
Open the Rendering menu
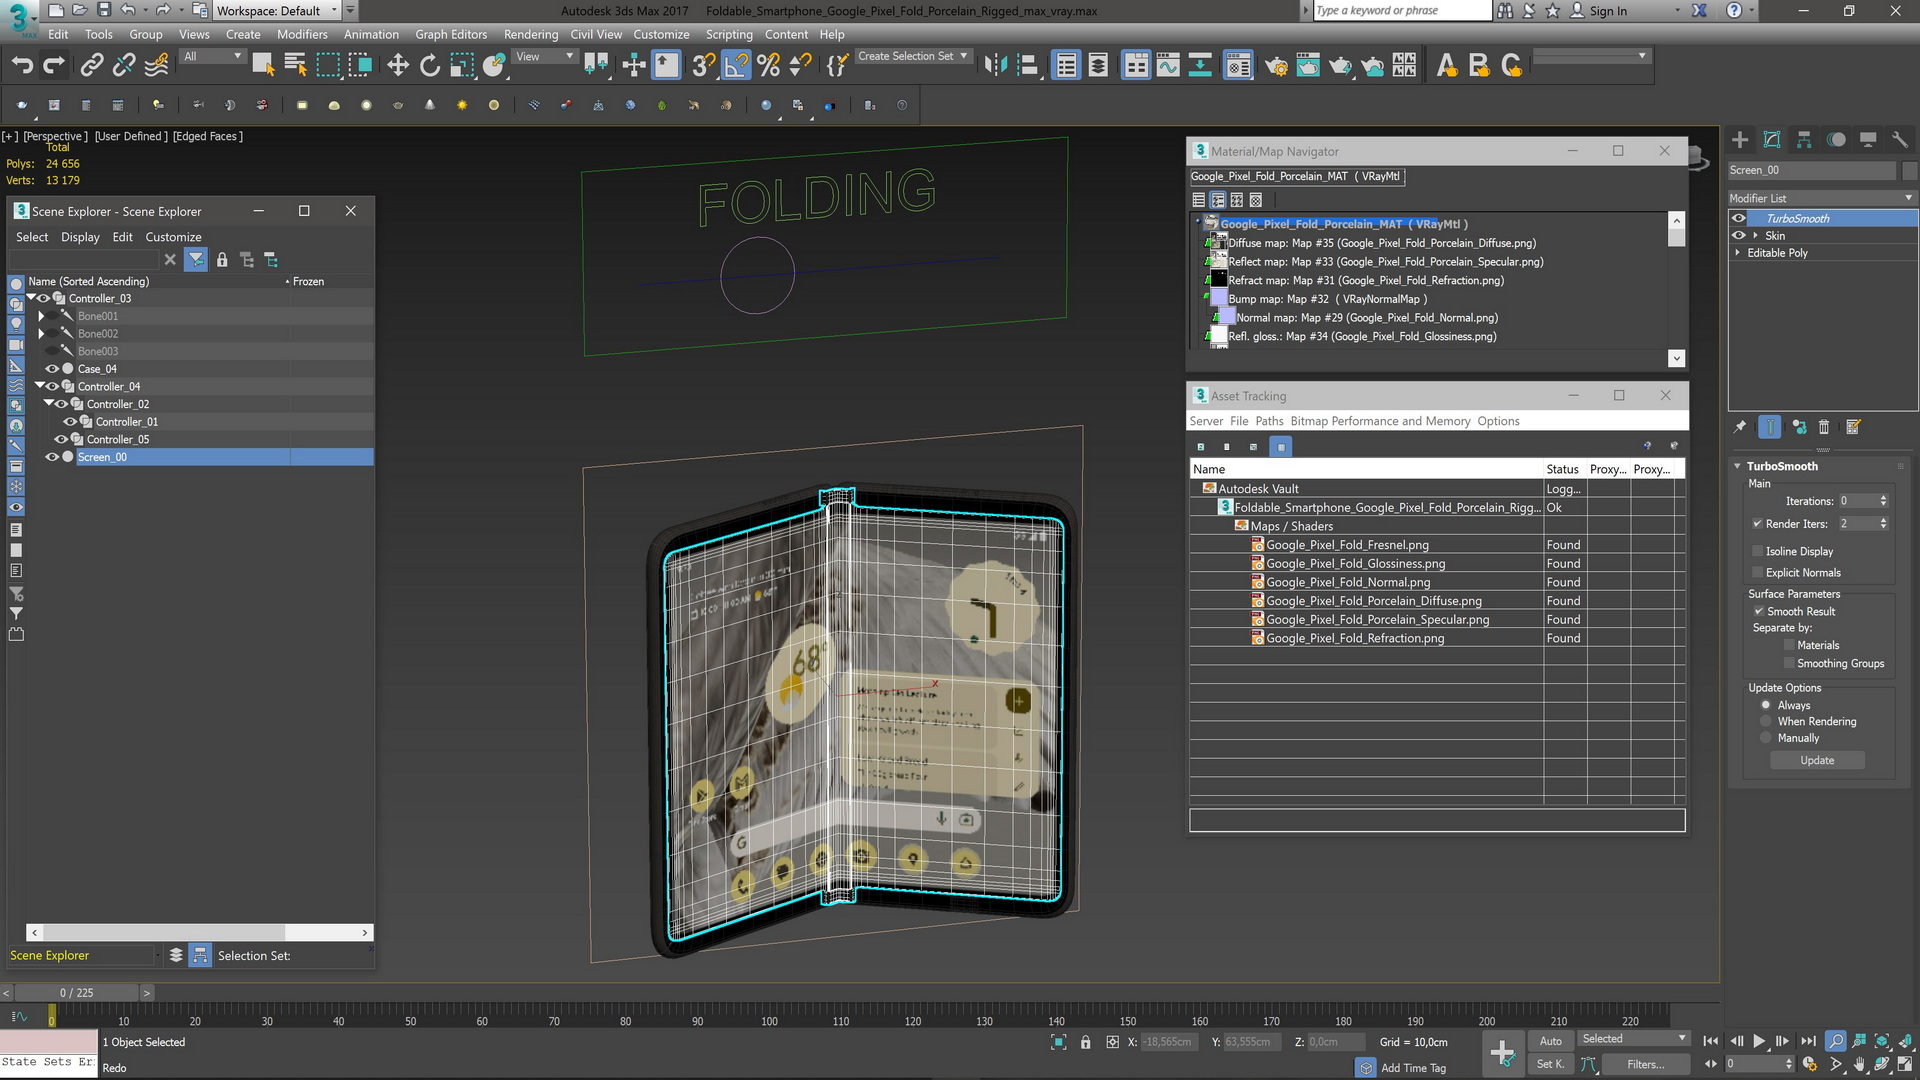[x=531, y=34]
